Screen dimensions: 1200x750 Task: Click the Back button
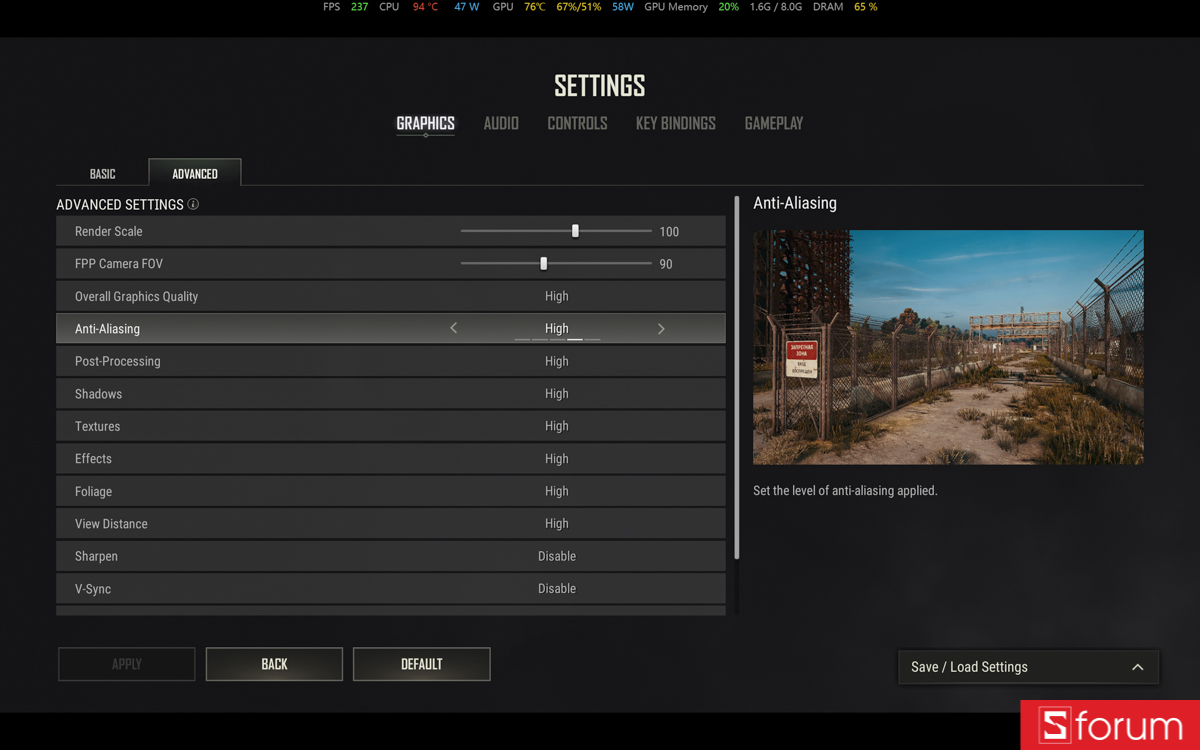pyautogui.click(x=274, y=664)
